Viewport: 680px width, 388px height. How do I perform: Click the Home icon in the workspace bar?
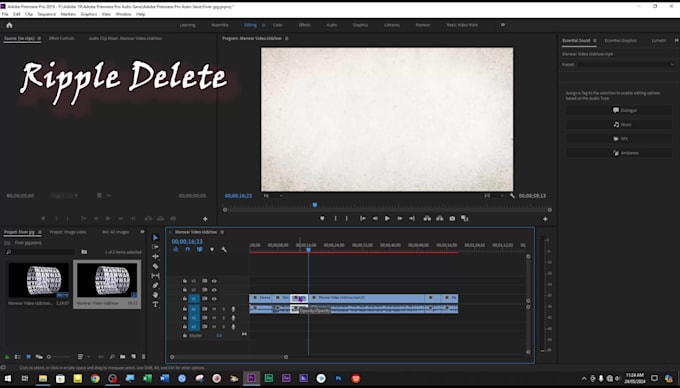[x=9, y=25]
